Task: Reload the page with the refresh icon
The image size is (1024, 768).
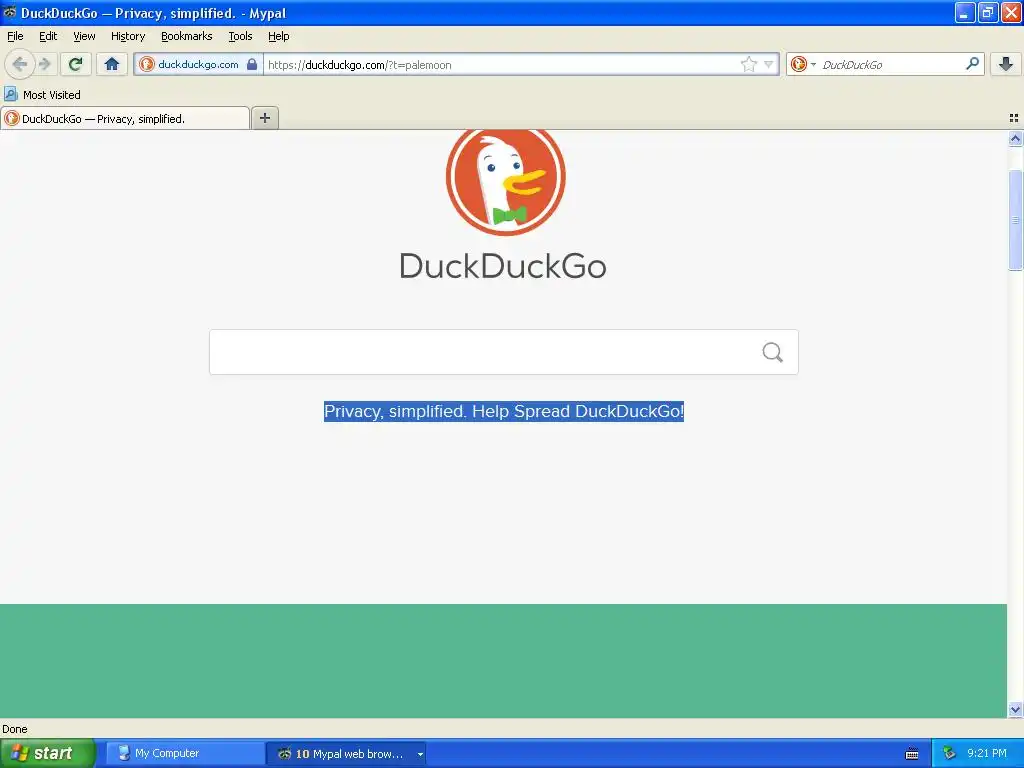Action: tap(76, 64)
